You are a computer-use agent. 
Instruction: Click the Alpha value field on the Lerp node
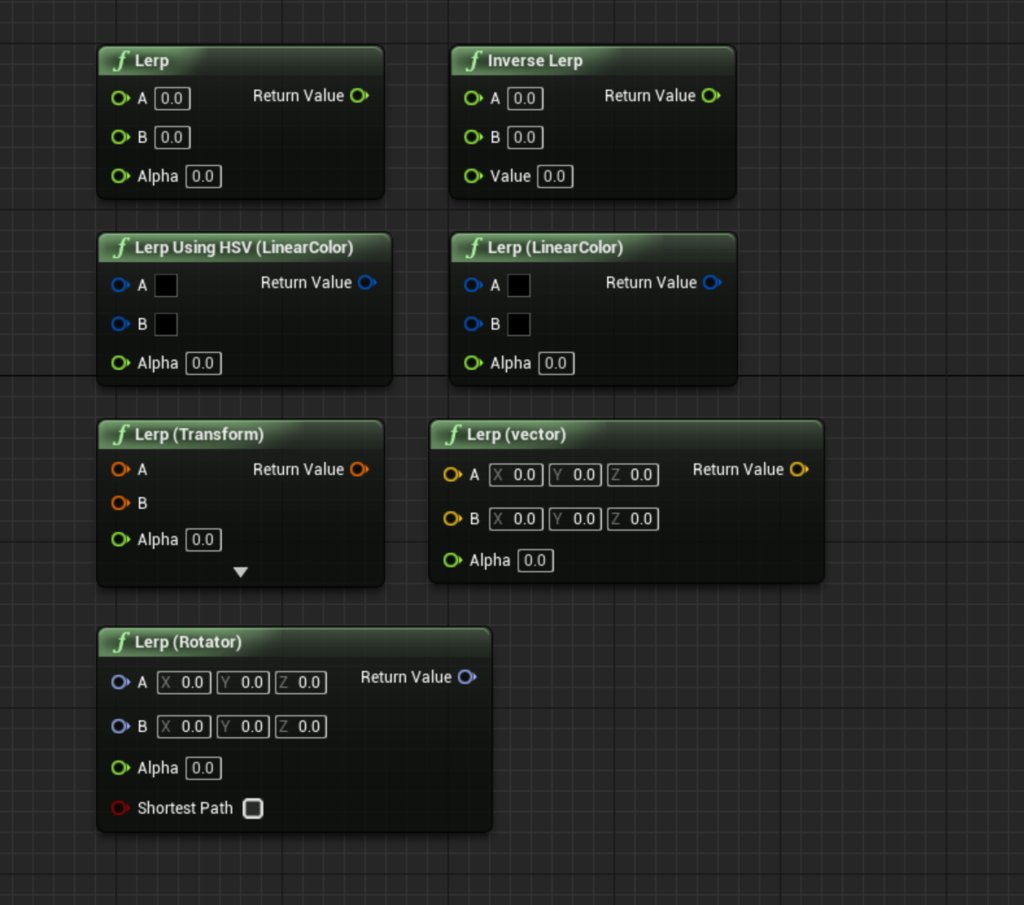pyautogui.click(x=203, y=176)
